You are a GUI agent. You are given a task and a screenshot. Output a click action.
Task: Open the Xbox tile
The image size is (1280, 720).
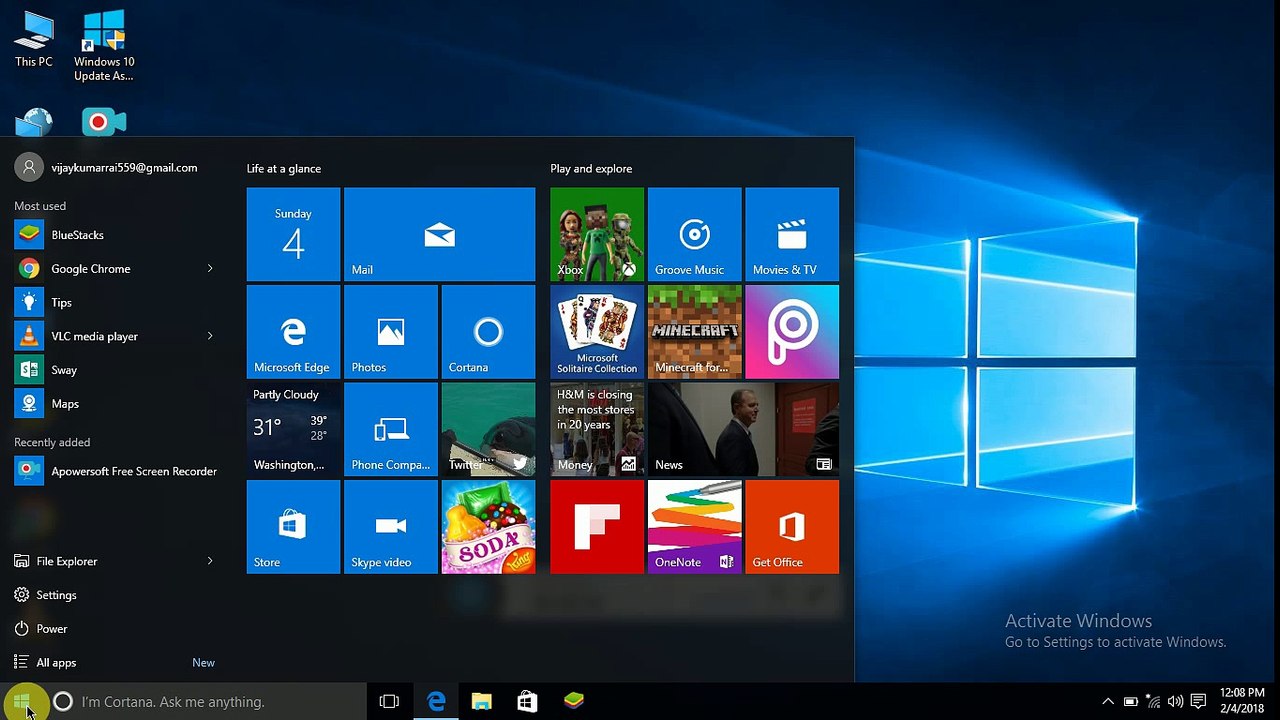[x=597, y=234]
